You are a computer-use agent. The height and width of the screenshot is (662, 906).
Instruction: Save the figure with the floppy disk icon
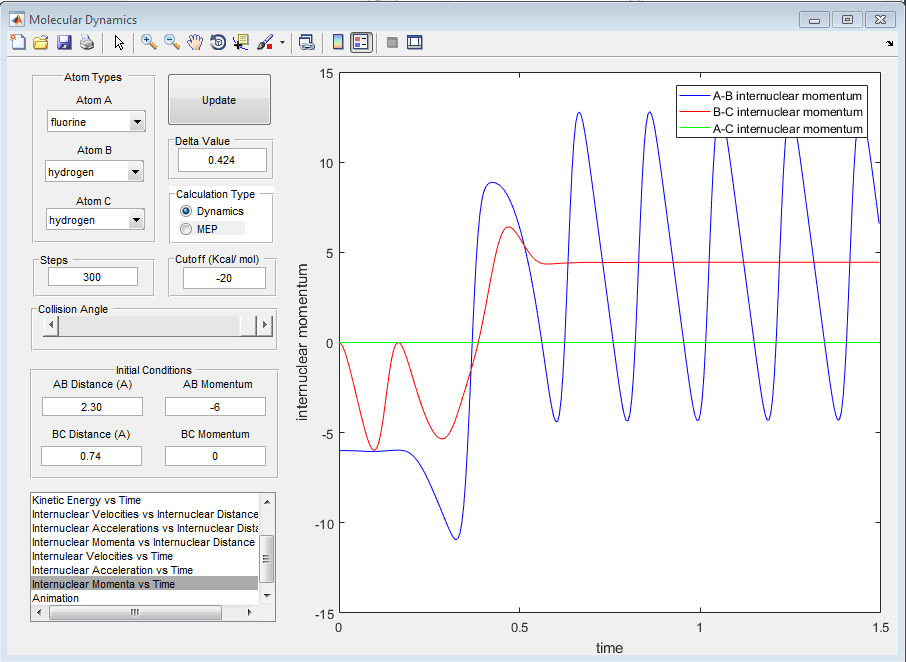[x=64, y=42]
